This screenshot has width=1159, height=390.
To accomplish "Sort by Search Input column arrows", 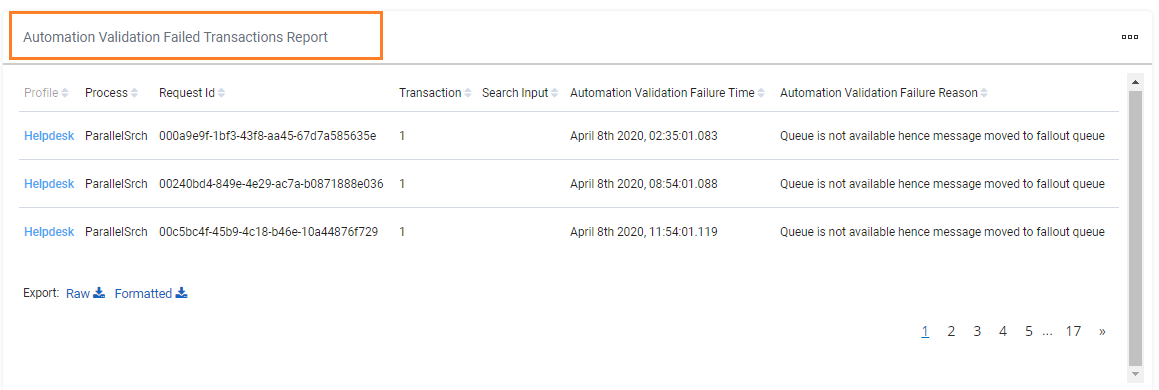I will 555,93.
